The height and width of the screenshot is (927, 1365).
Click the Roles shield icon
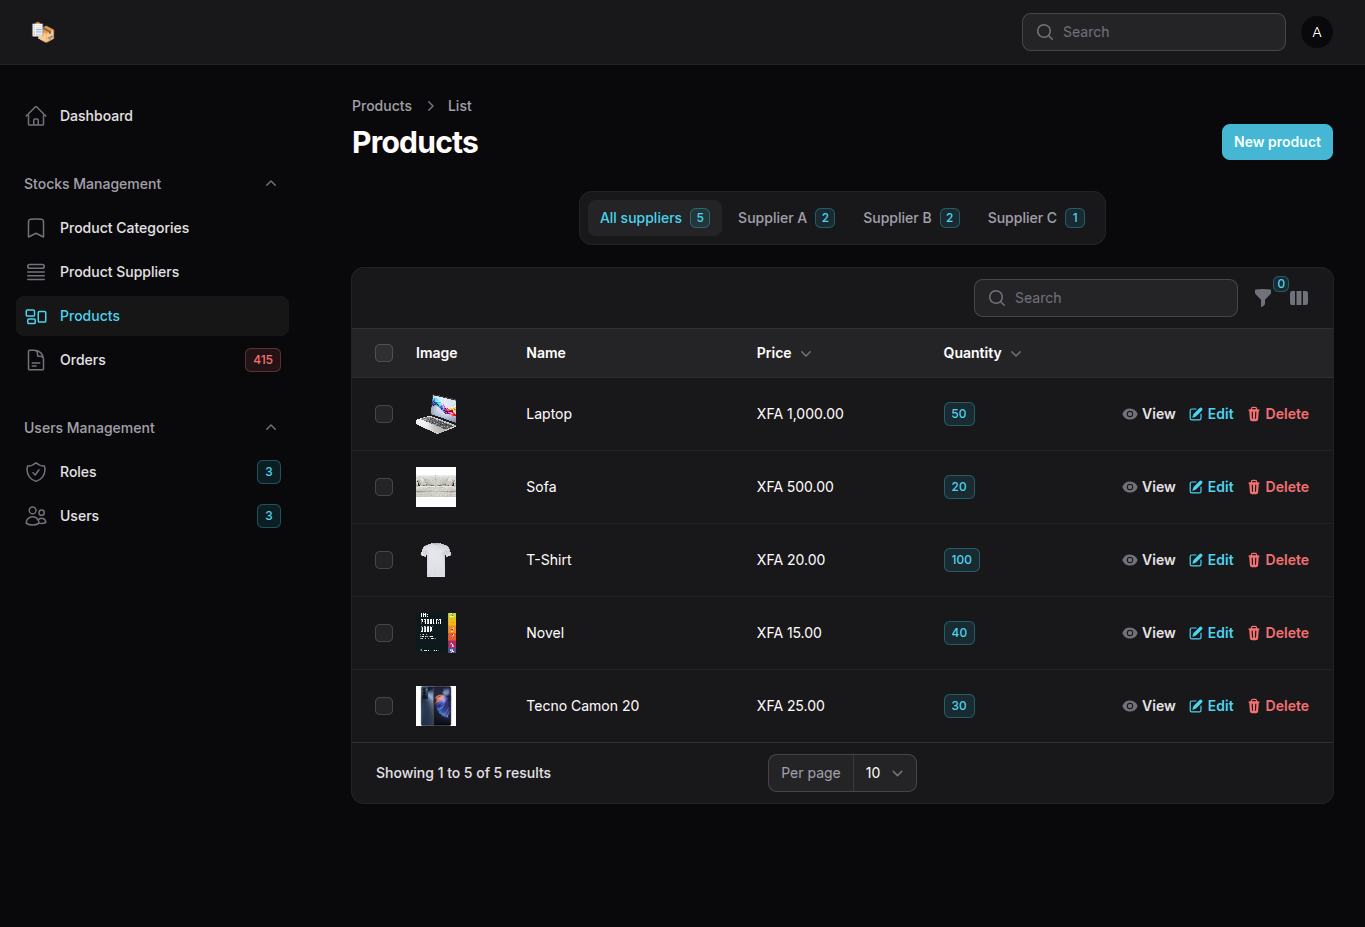coord(36,472)
